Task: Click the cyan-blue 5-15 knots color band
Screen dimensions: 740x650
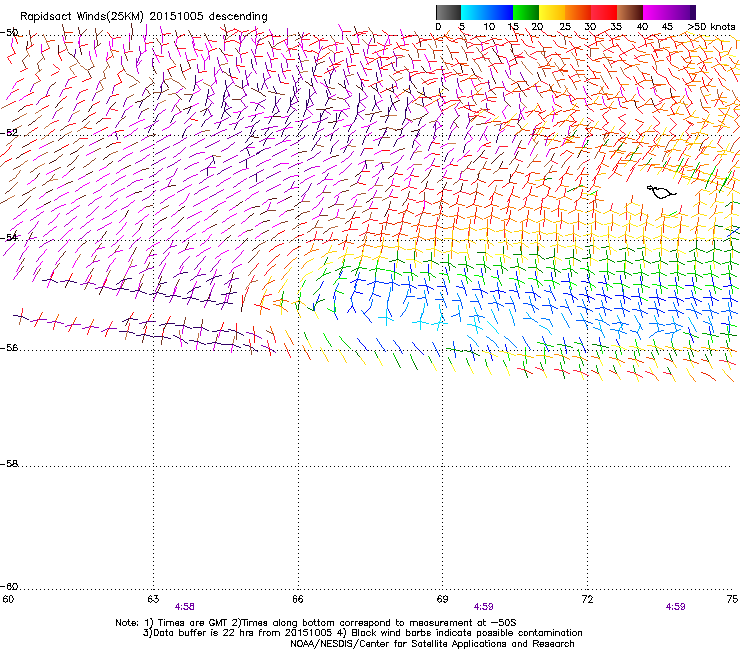Action: pos(487,12)
